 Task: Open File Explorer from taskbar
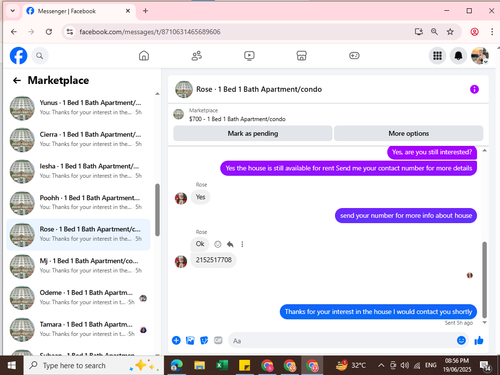(199, 366)
